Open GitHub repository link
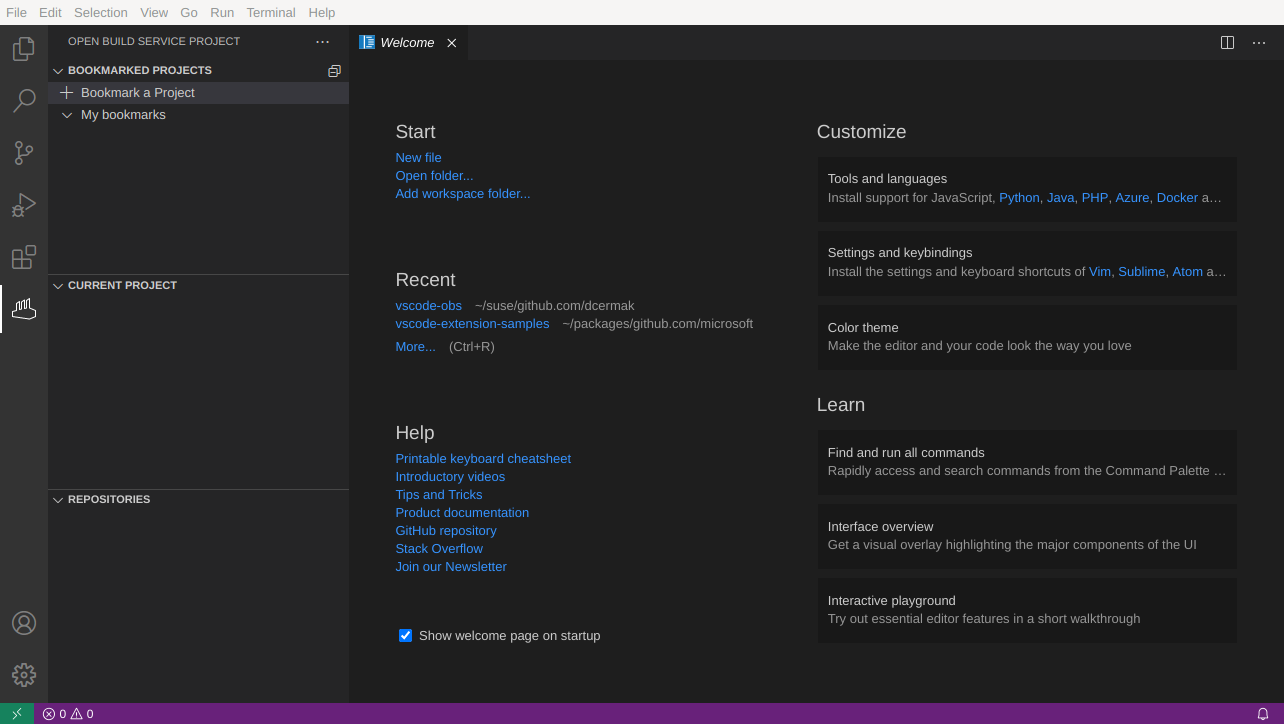1284x724 pixels. (446, 531)
